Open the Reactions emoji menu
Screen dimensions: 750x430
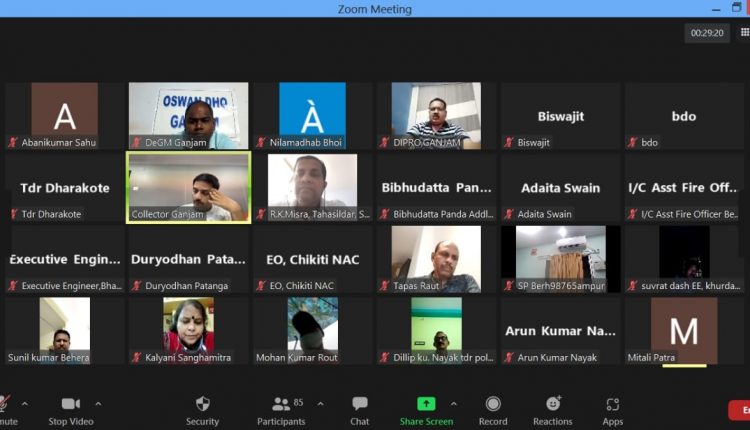click(x=552, y=409)
